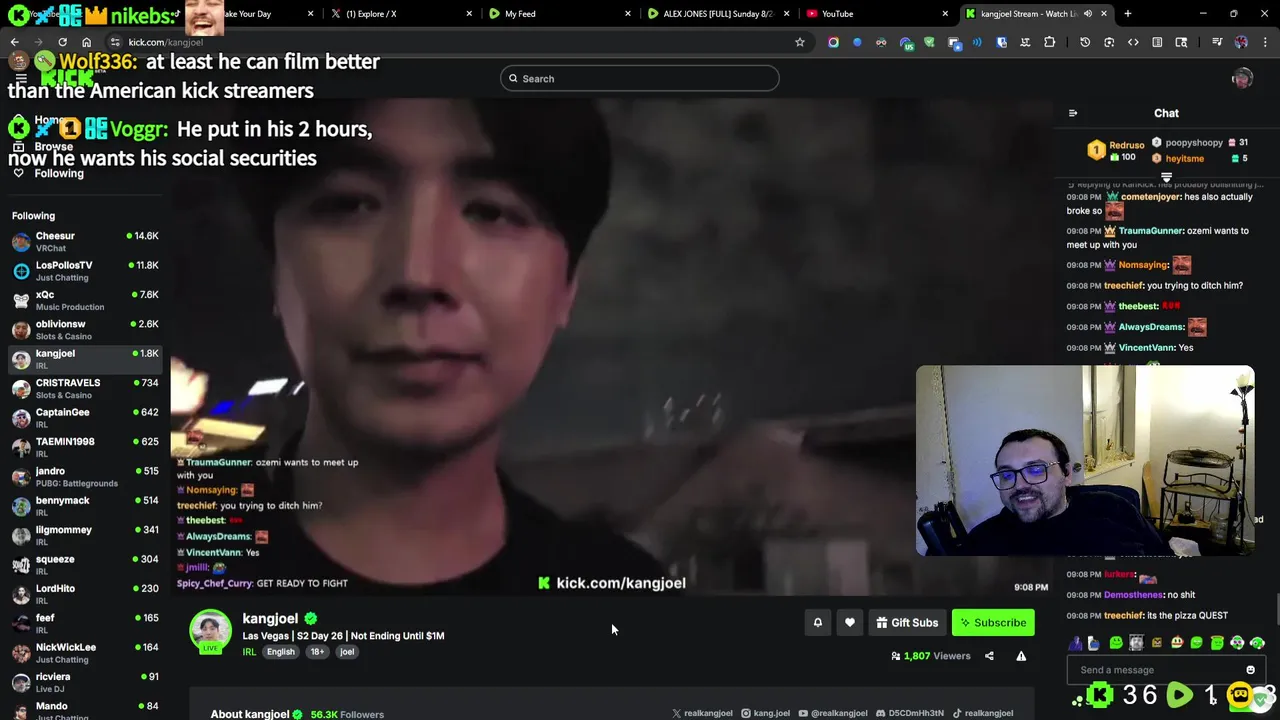Open the IRL category link
Screen dimensions: 1280x720
(249, 652)
